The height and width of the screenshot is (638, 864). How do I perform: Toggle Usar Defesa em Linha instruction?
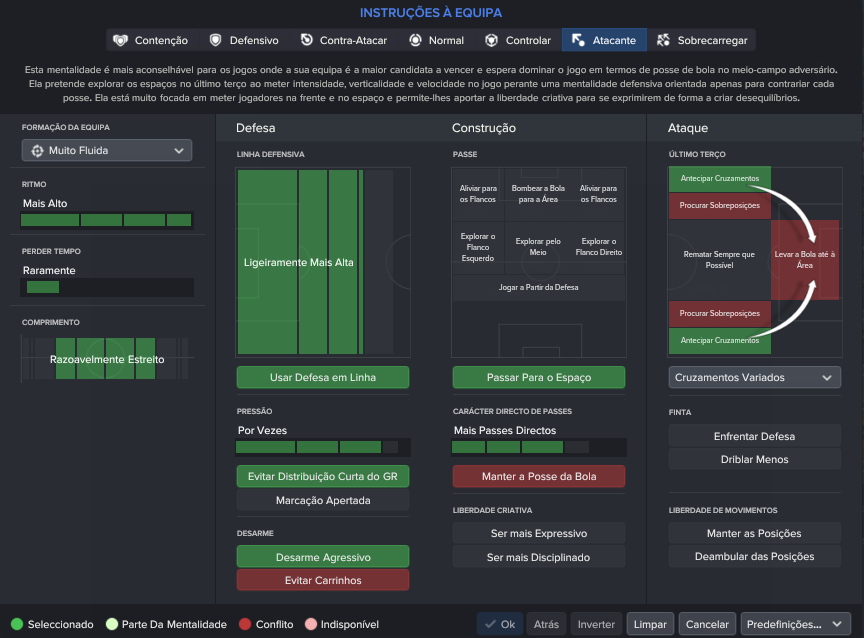click(x=323, y=377)
